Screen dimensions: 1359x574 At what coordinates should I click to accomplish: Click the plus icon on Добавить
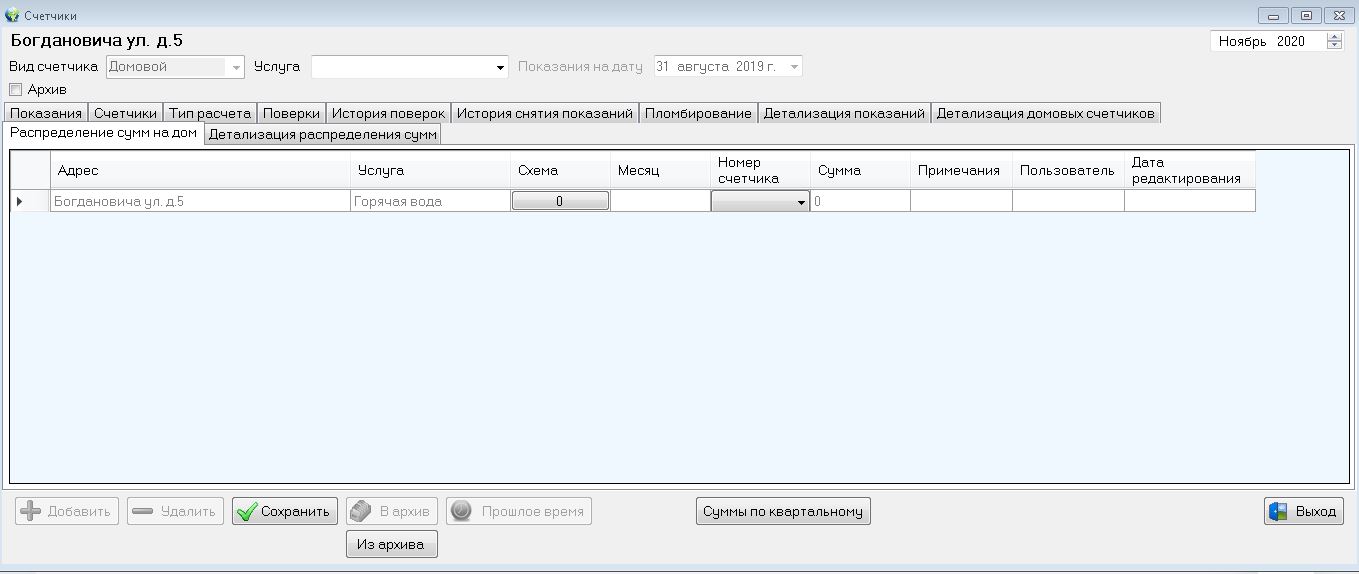point(31,511)
